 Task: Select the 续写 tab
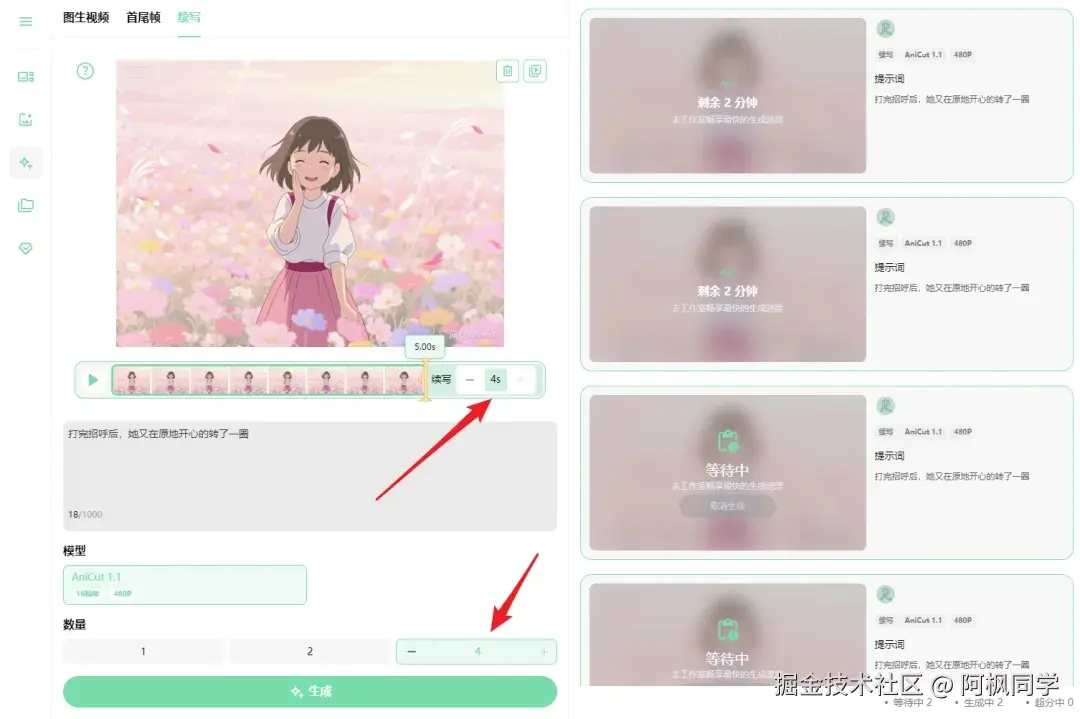point(189,17)
